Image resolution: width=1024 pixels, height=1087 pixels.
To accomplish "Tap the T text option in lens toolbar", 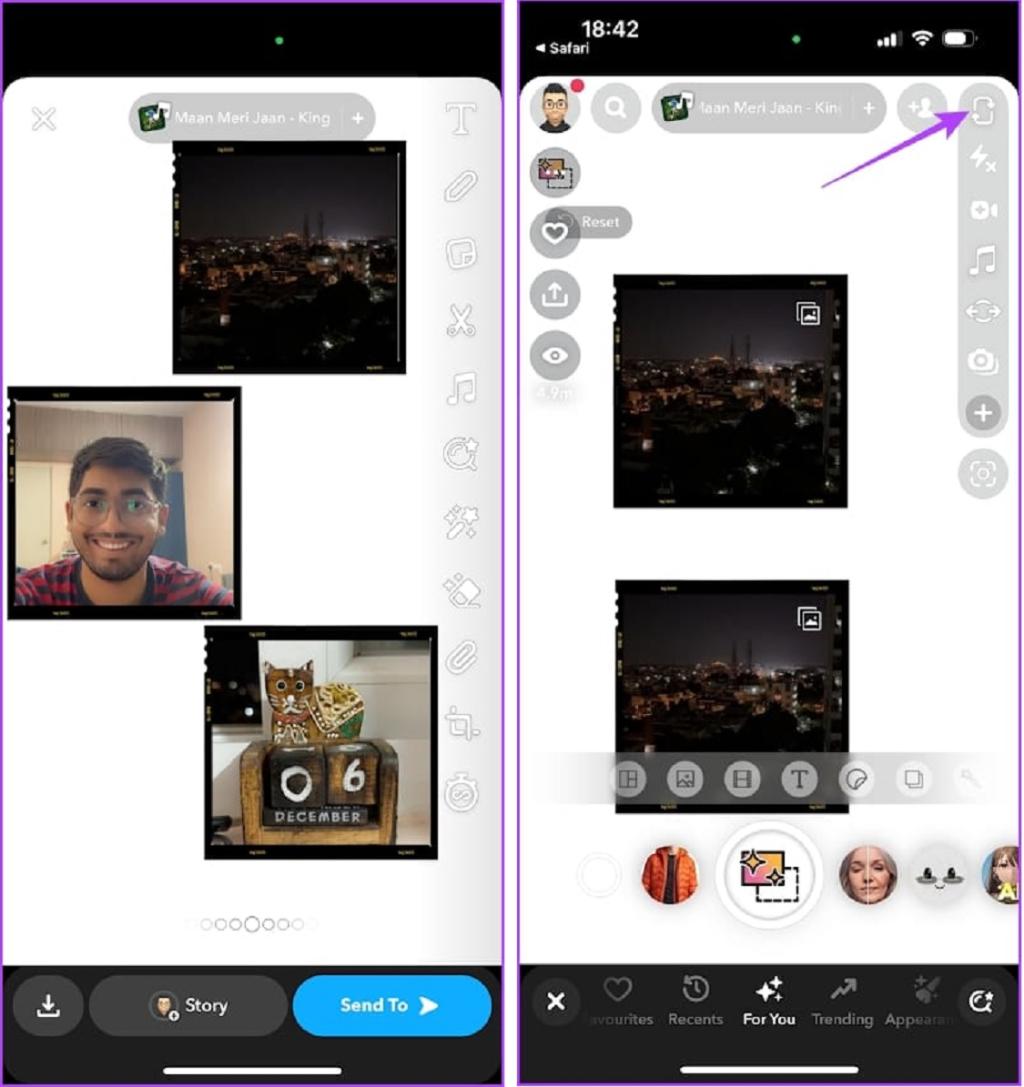I will point(799,779).
